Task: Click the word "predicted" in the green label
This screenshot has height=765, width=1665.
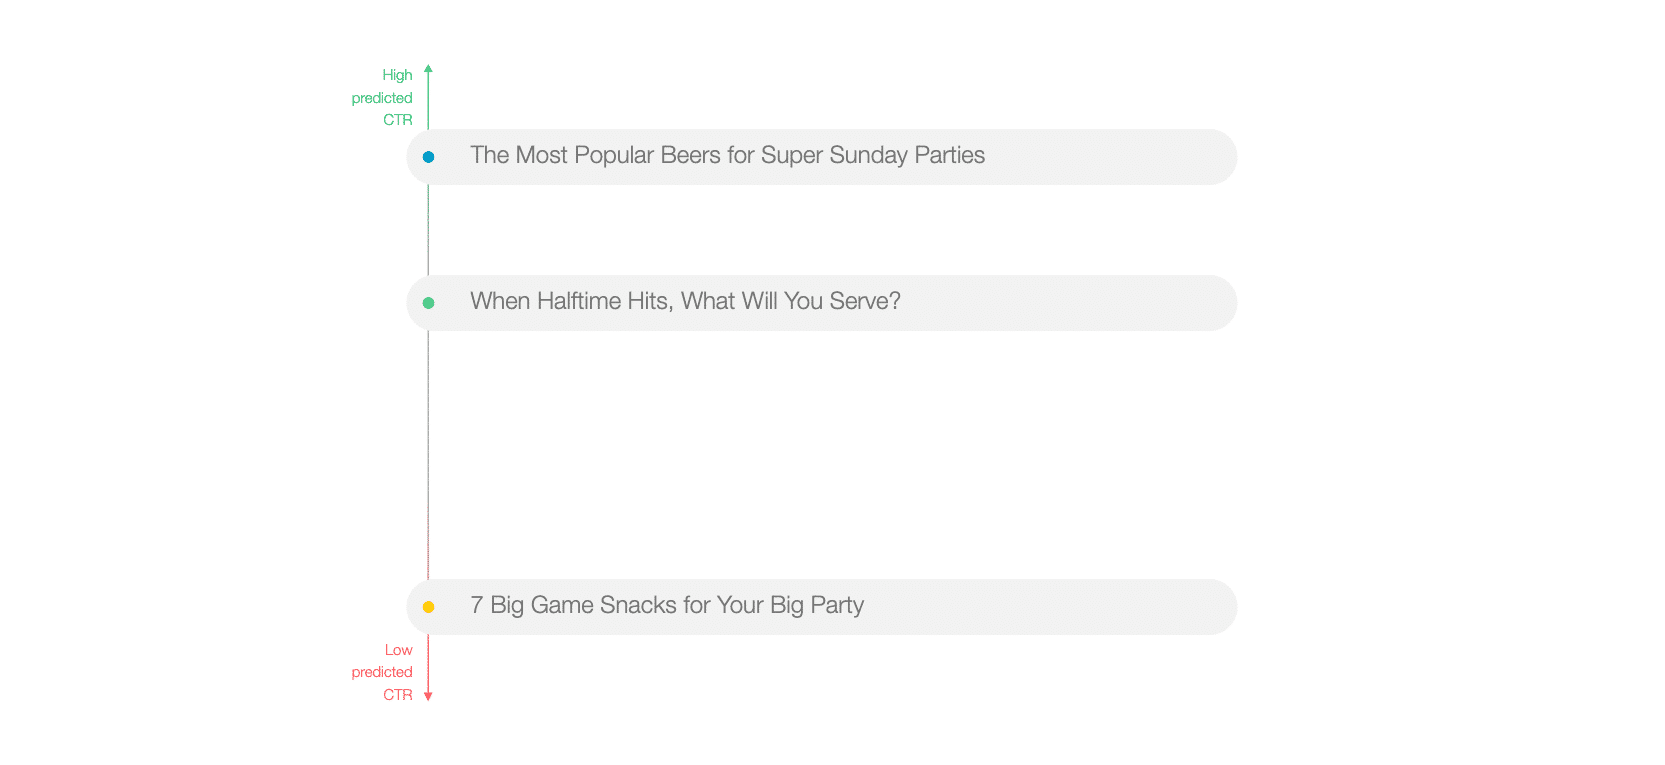Action: click(382, 98)
